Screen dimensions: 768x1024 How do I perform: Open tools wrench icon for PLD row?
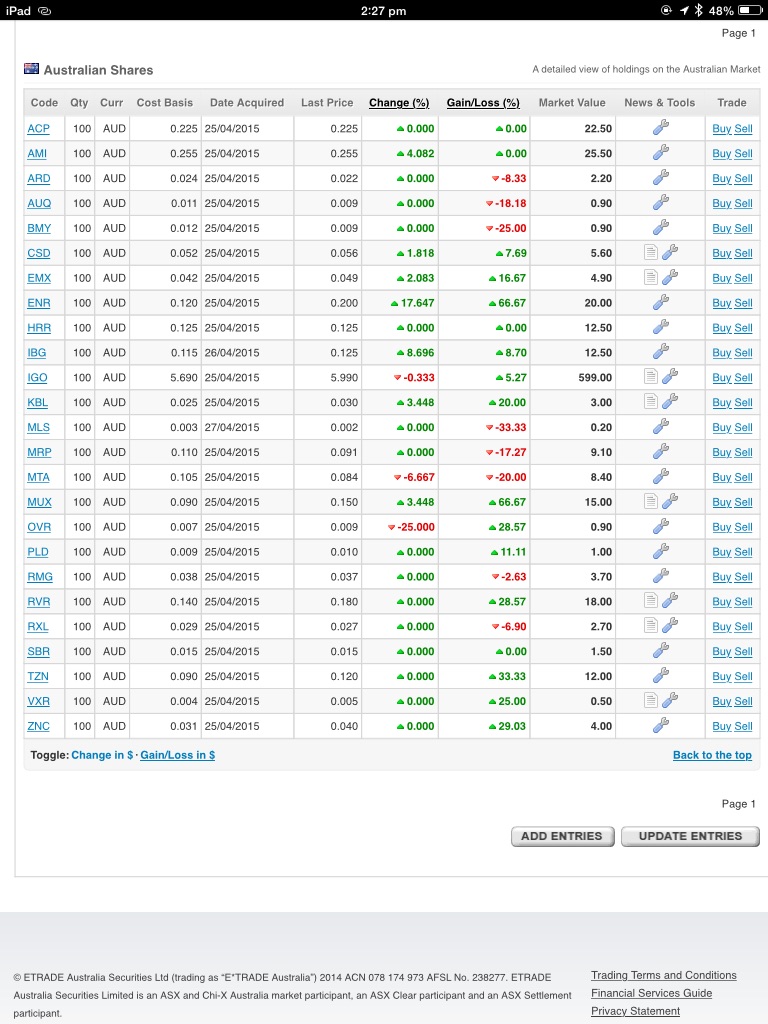[x=661, y=551]
